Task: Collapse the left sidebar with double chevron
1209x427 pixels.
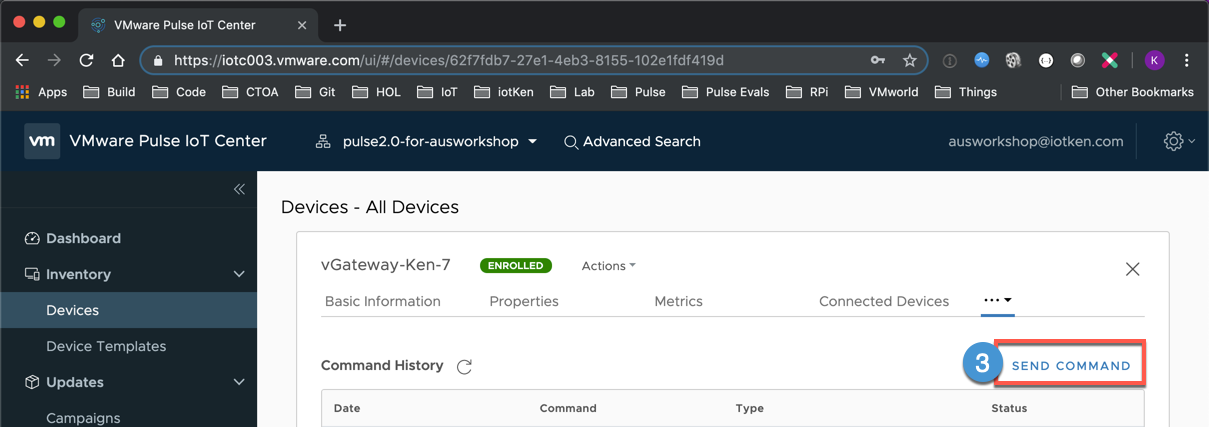Action: pos(239,189)
